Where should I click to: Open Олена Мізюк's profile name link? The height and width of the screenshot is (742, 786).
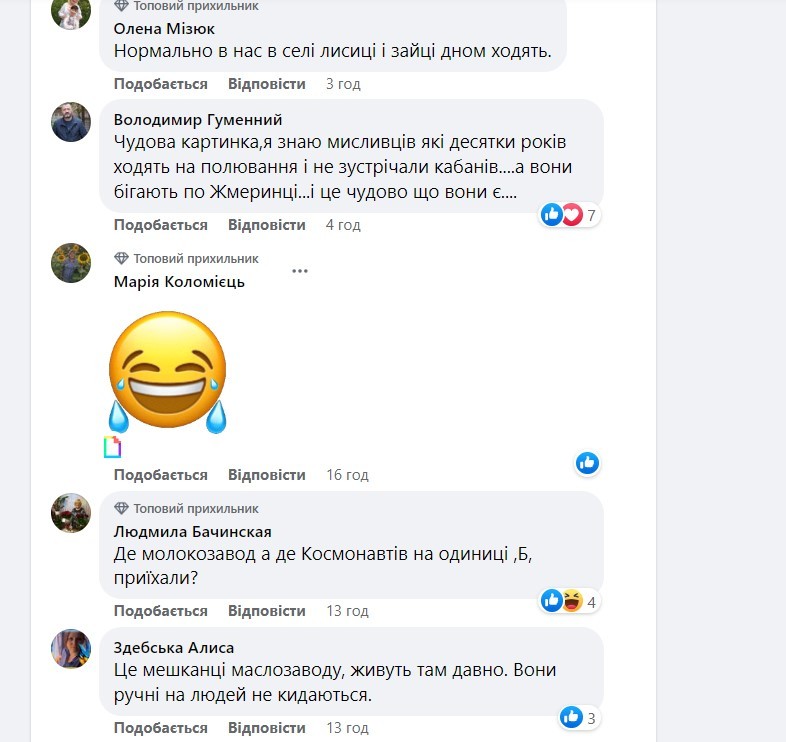164,29
